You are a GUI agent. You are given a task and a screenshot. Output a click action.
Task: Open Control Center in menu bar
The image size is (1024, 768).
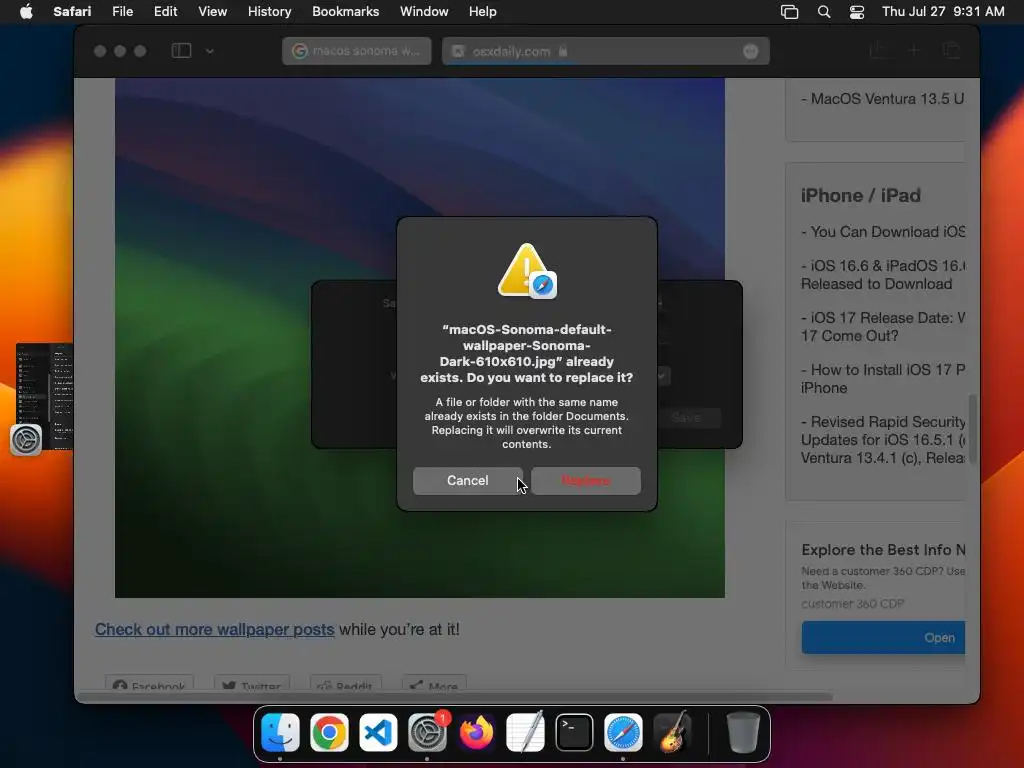[x=857, y=12]
